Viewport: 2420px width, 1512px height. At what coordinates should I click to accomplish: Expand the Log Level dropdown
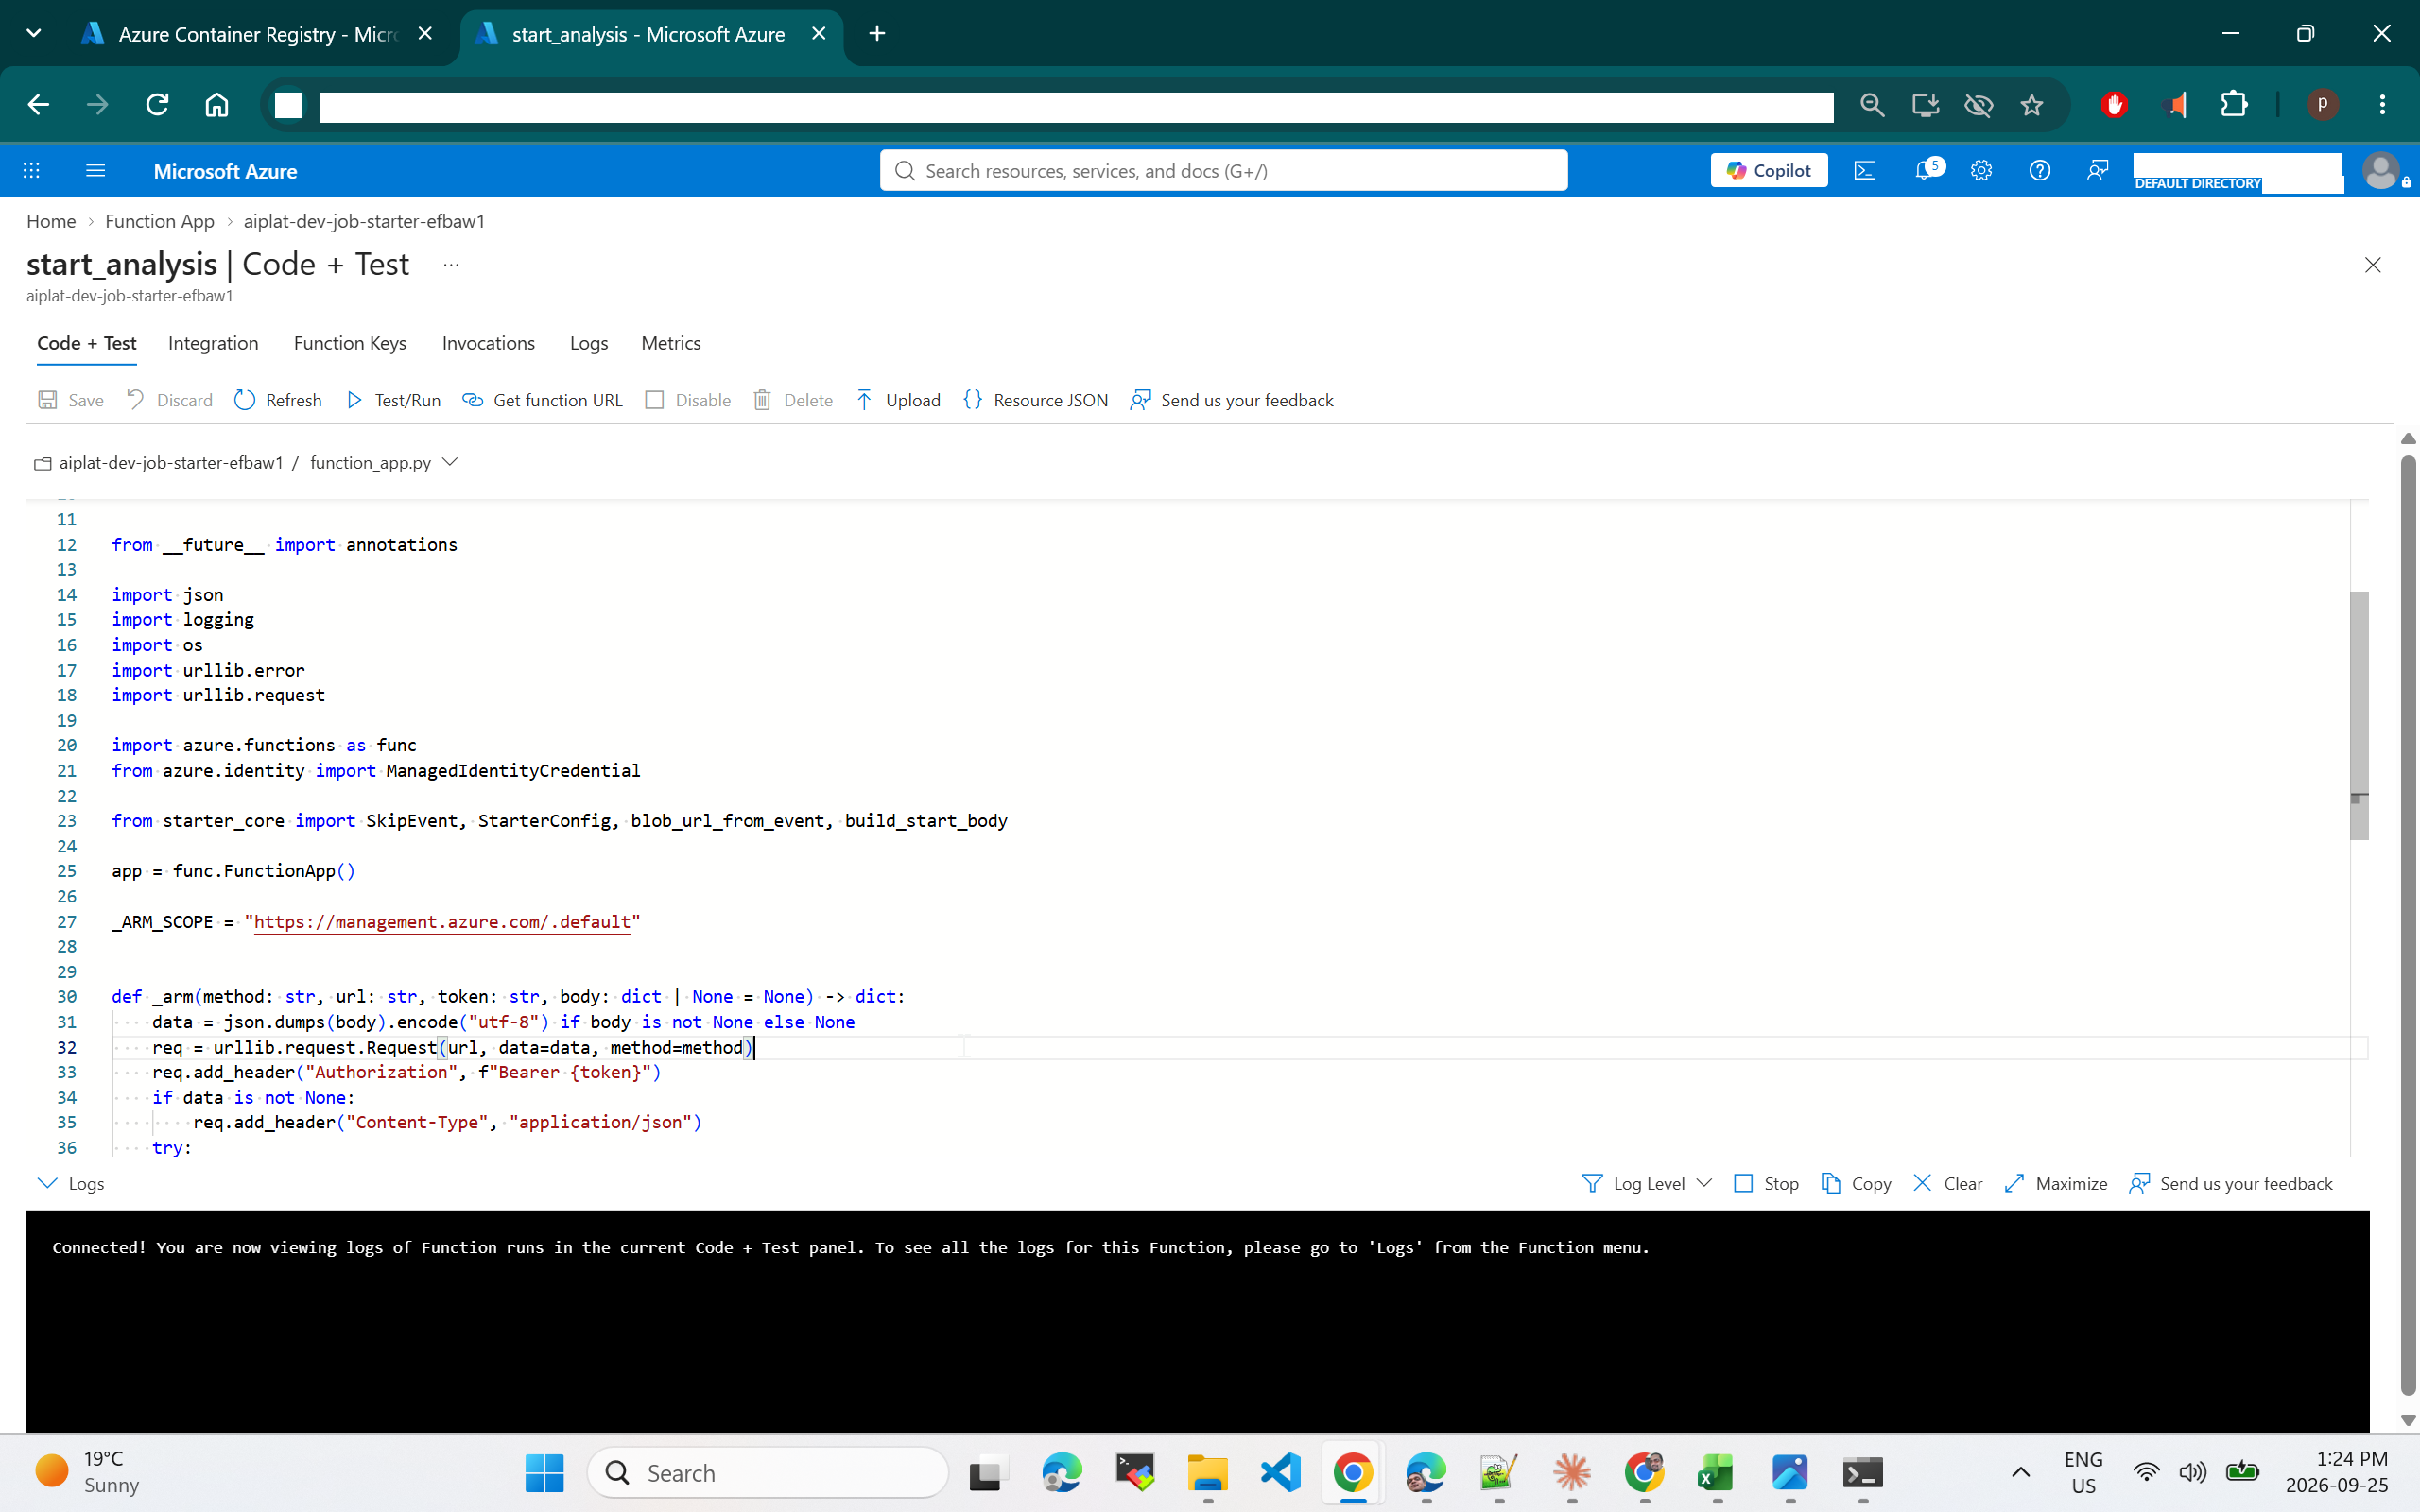(x=1647, y=1183)
